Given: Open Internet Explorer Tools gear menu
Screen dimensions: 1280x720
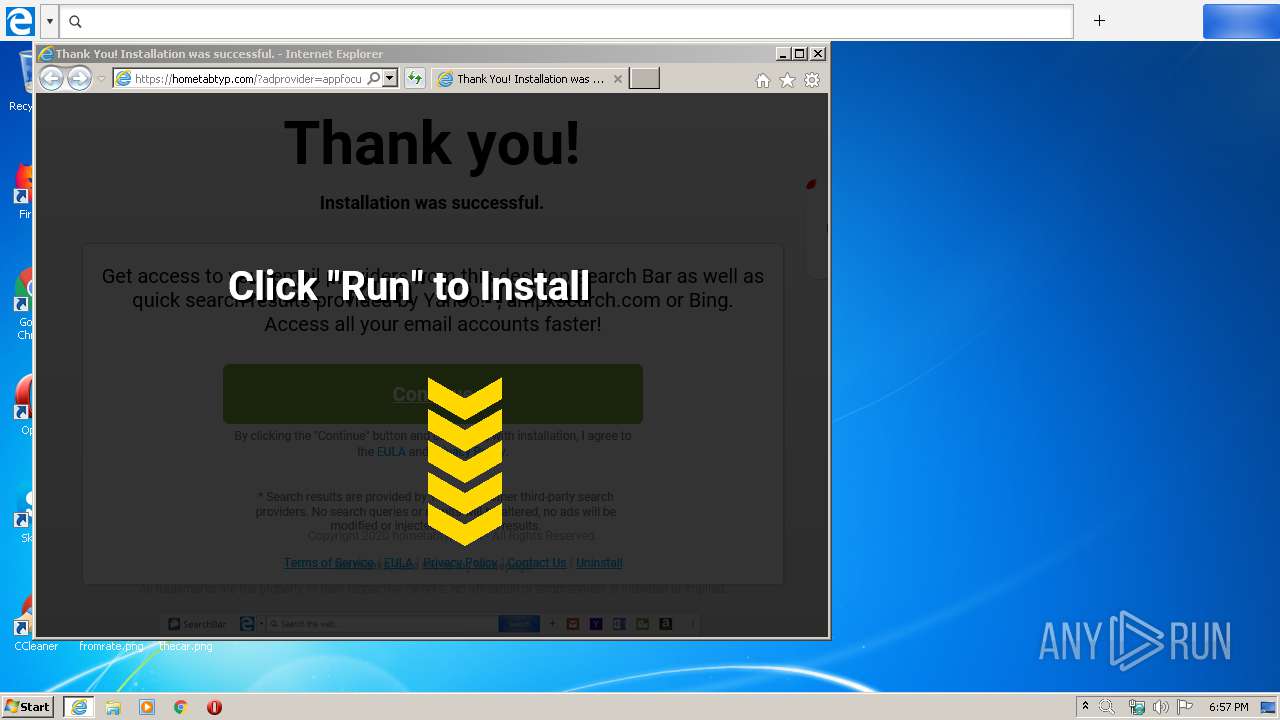Looking at the screenshot, I should [x=812, y=80].
